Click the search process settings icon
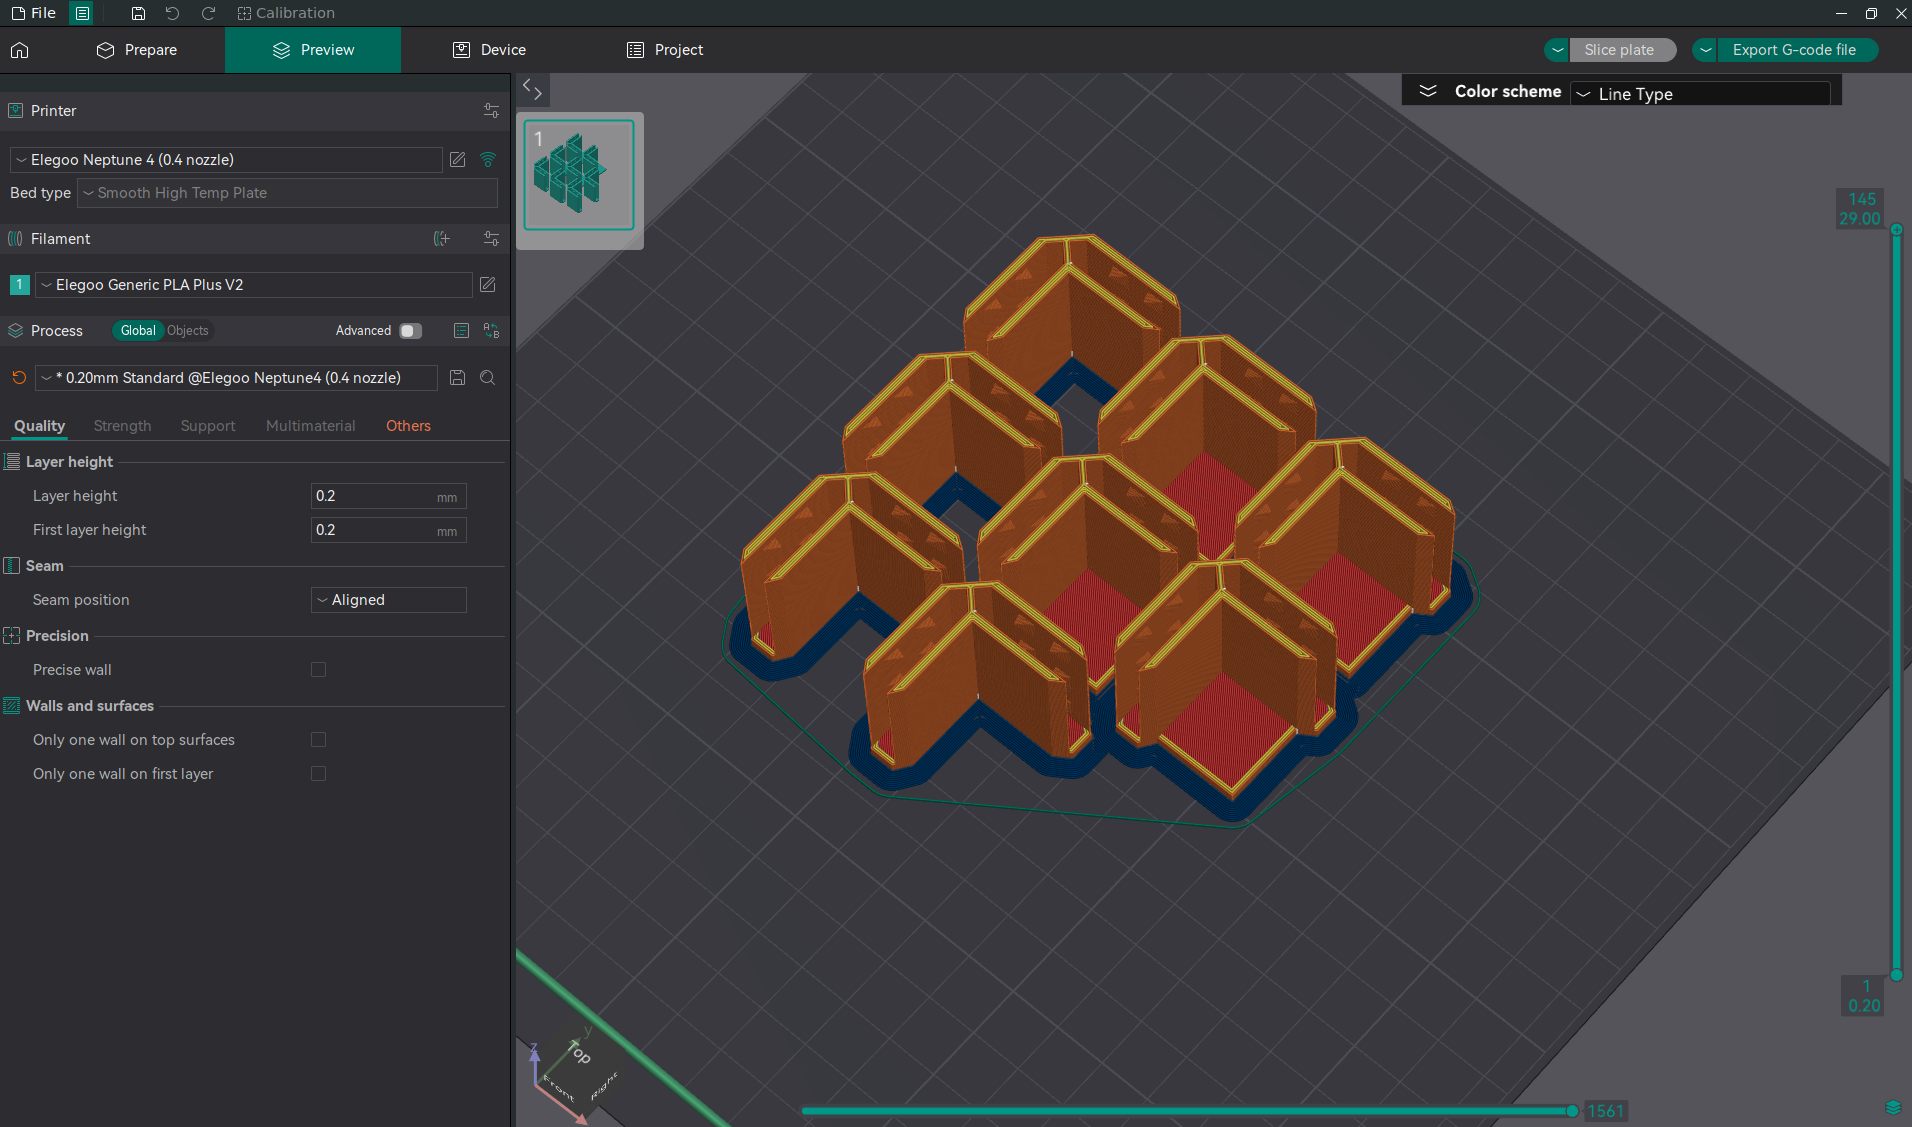The height and width of the screenshot is (1127, 1912). tap(488, 378)
